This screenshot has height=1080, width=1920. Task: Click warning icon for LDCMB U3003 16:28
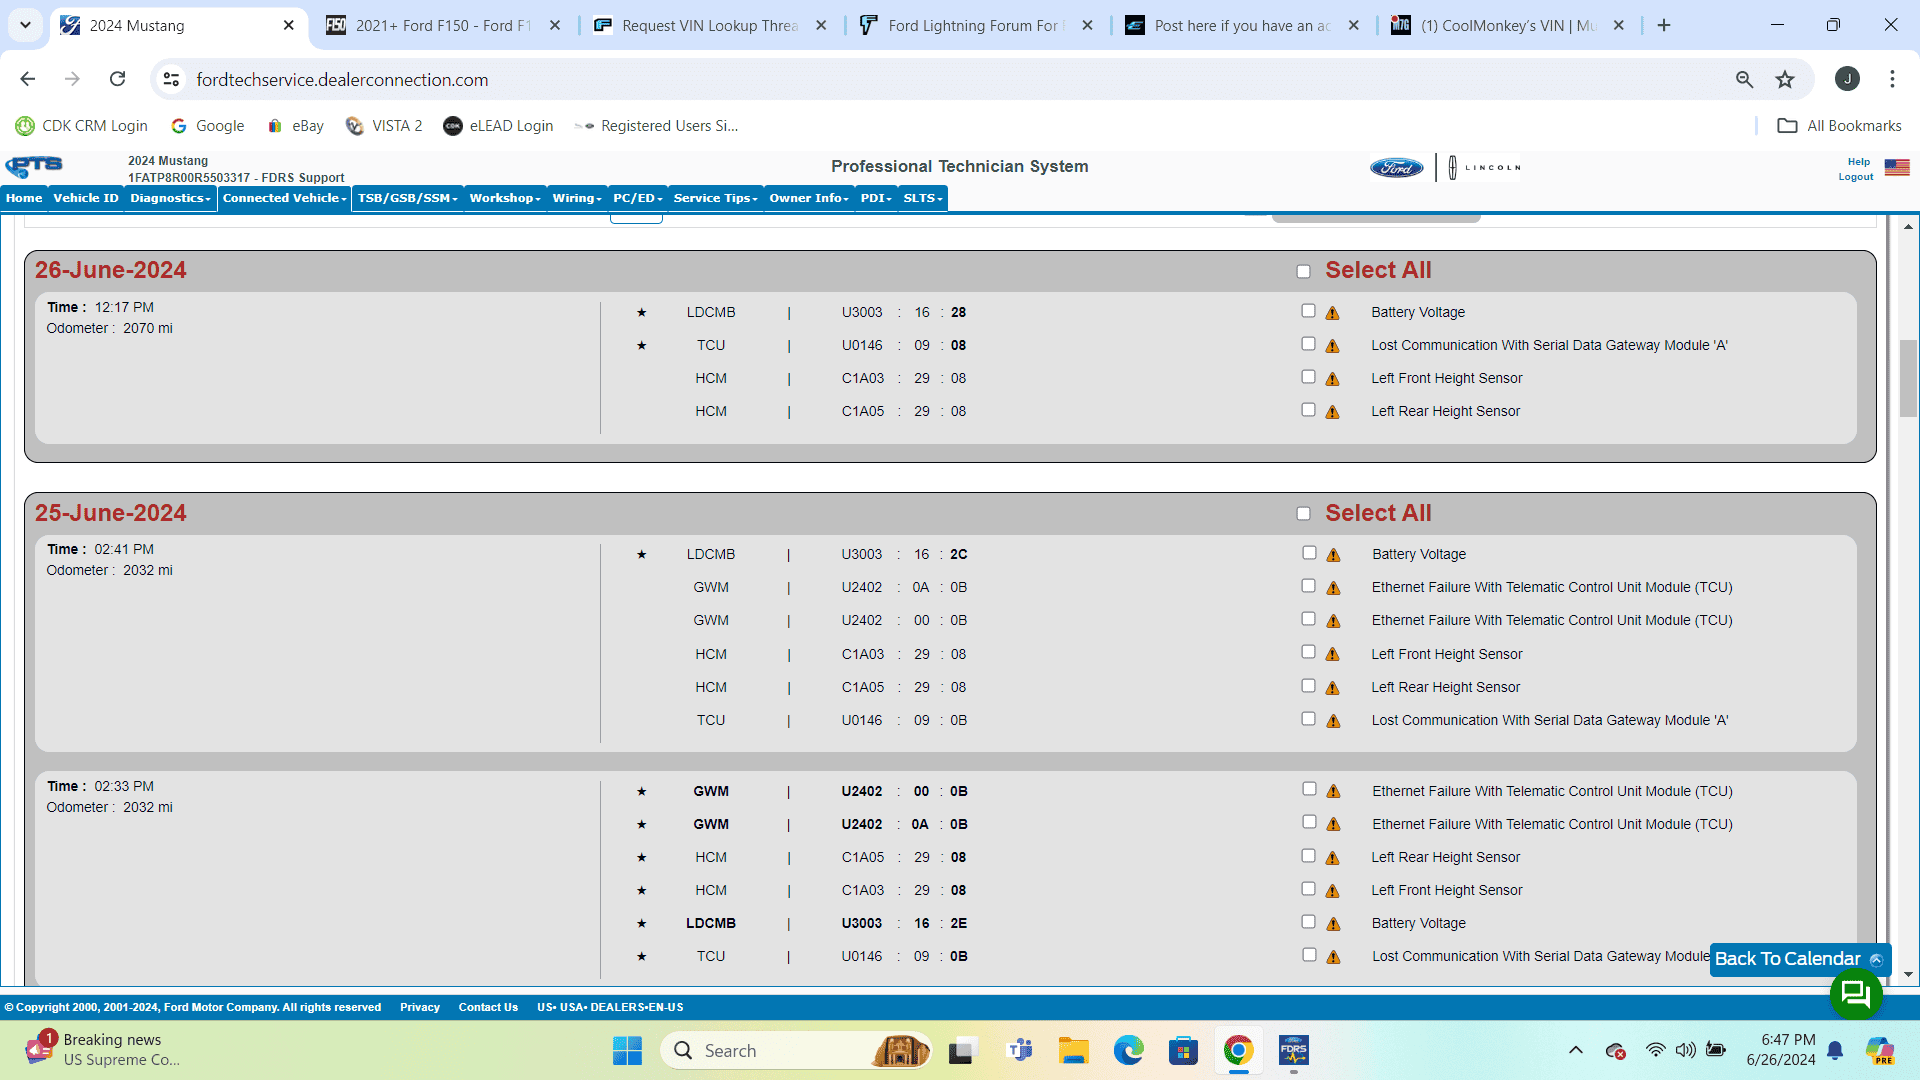coord(1332,313)
